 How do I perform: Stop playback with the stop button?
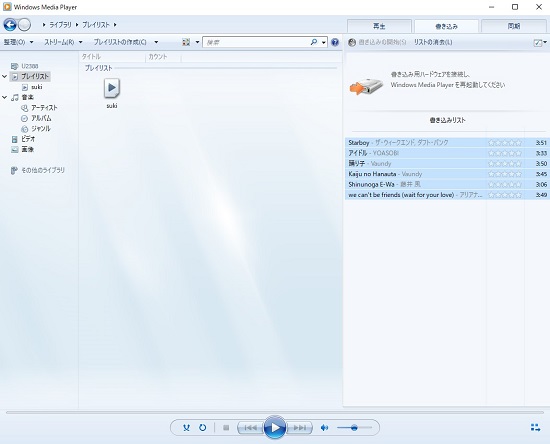[226, 428]
